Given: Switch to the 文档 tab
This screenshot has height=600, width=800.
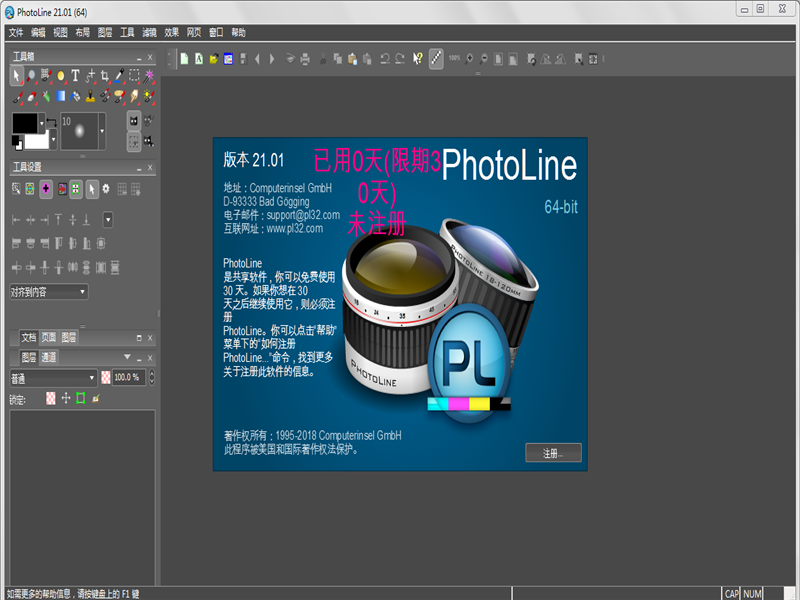Looking at the screenshot, I should click(x=29, y=337).
